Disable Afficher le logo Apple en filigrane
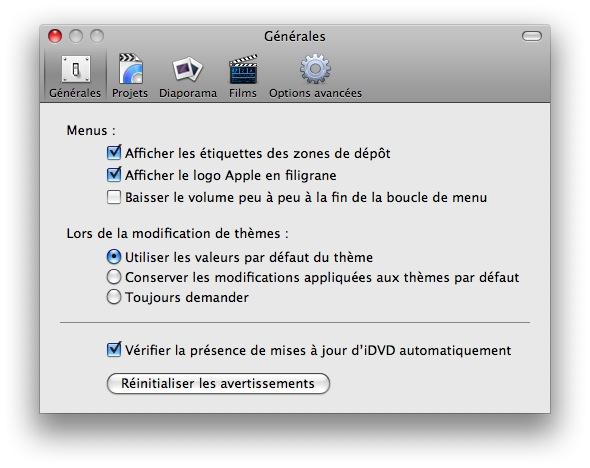The height and width of the screenshot is (468, 590). [x=114, y=175]
